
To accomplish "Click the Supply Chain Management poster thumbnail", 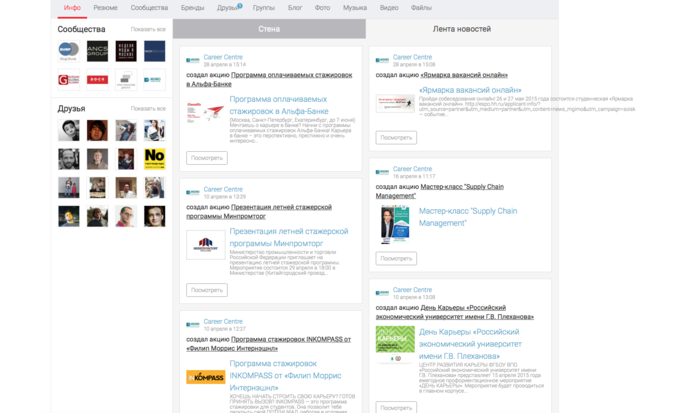I will (x=395, y=224).
